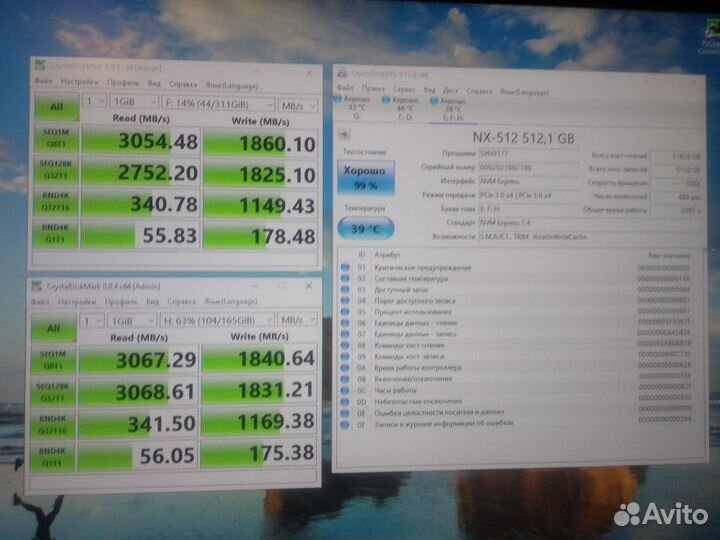
Task: Click app icon of the H: drive CrystalDiskMark window
Action: pyautogui.click(x=37, y=286)
